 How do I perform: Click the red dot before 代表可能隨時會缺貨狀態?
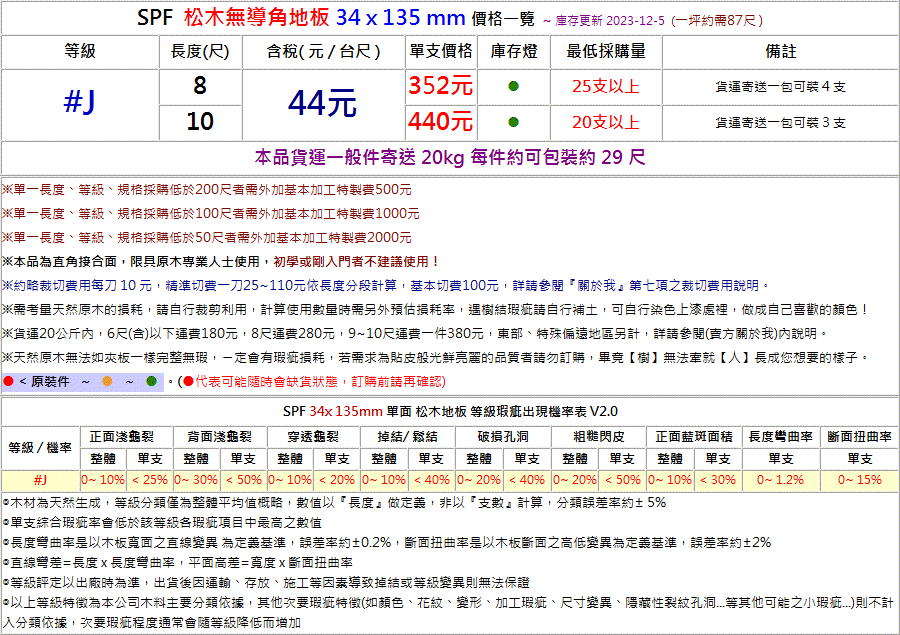[x=188, y=381]
